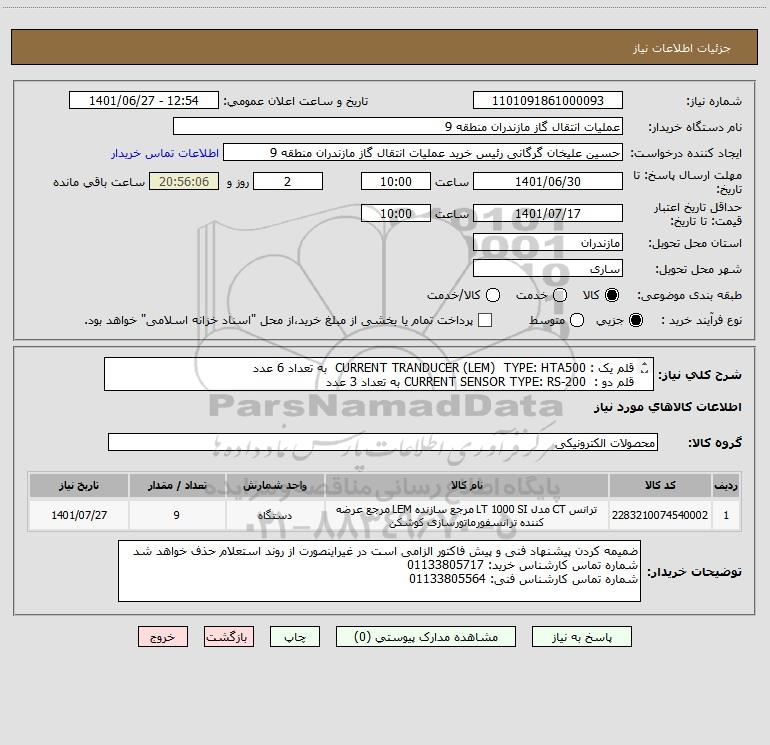Screen dimensions: 770x745
Task: Click the remaining time field 20:56:06
Action: (184, 181)
